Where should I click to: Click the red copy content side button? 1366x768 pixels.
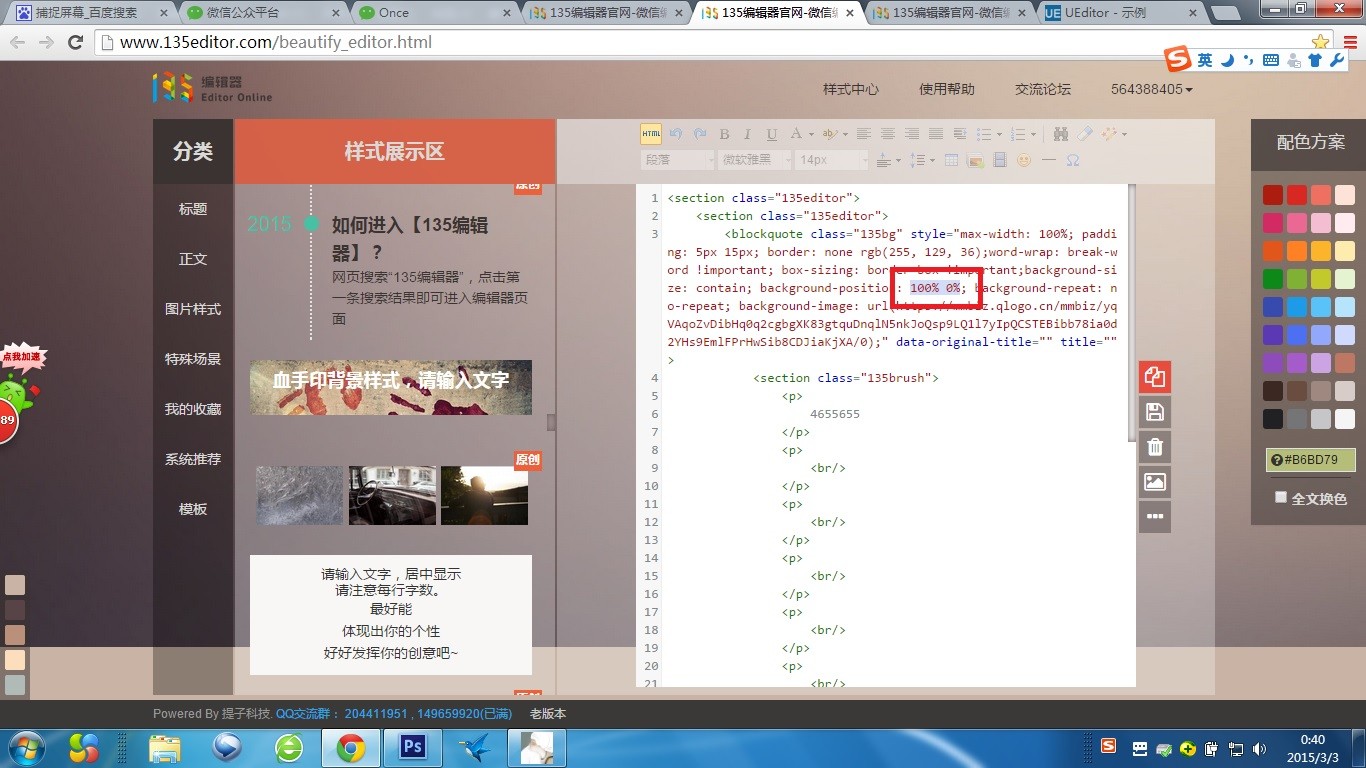1154,377
